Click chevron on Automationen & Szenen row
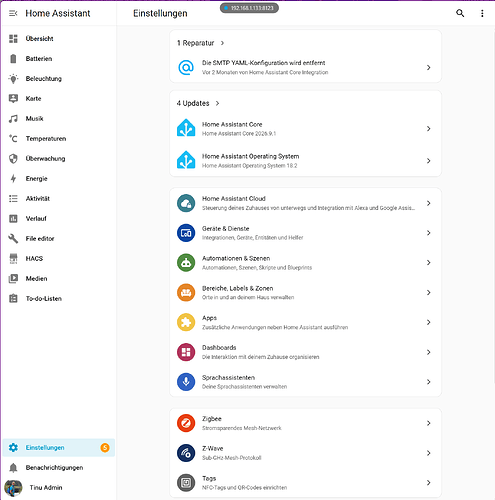The height and width of the screenshot is (500, 495). click(429, 263)
